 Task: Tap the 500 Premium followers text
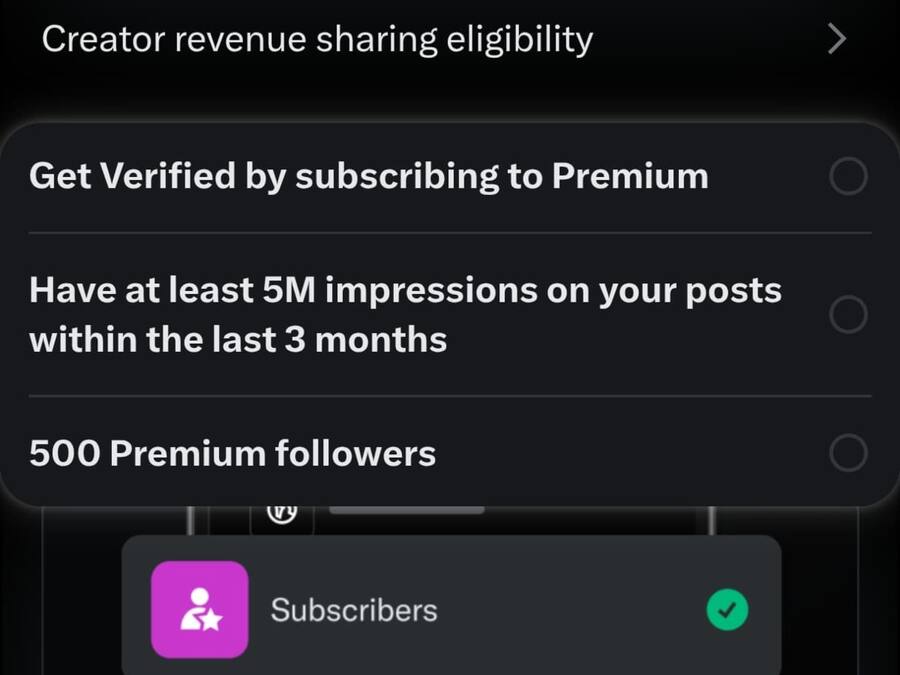tap(232, 454)
